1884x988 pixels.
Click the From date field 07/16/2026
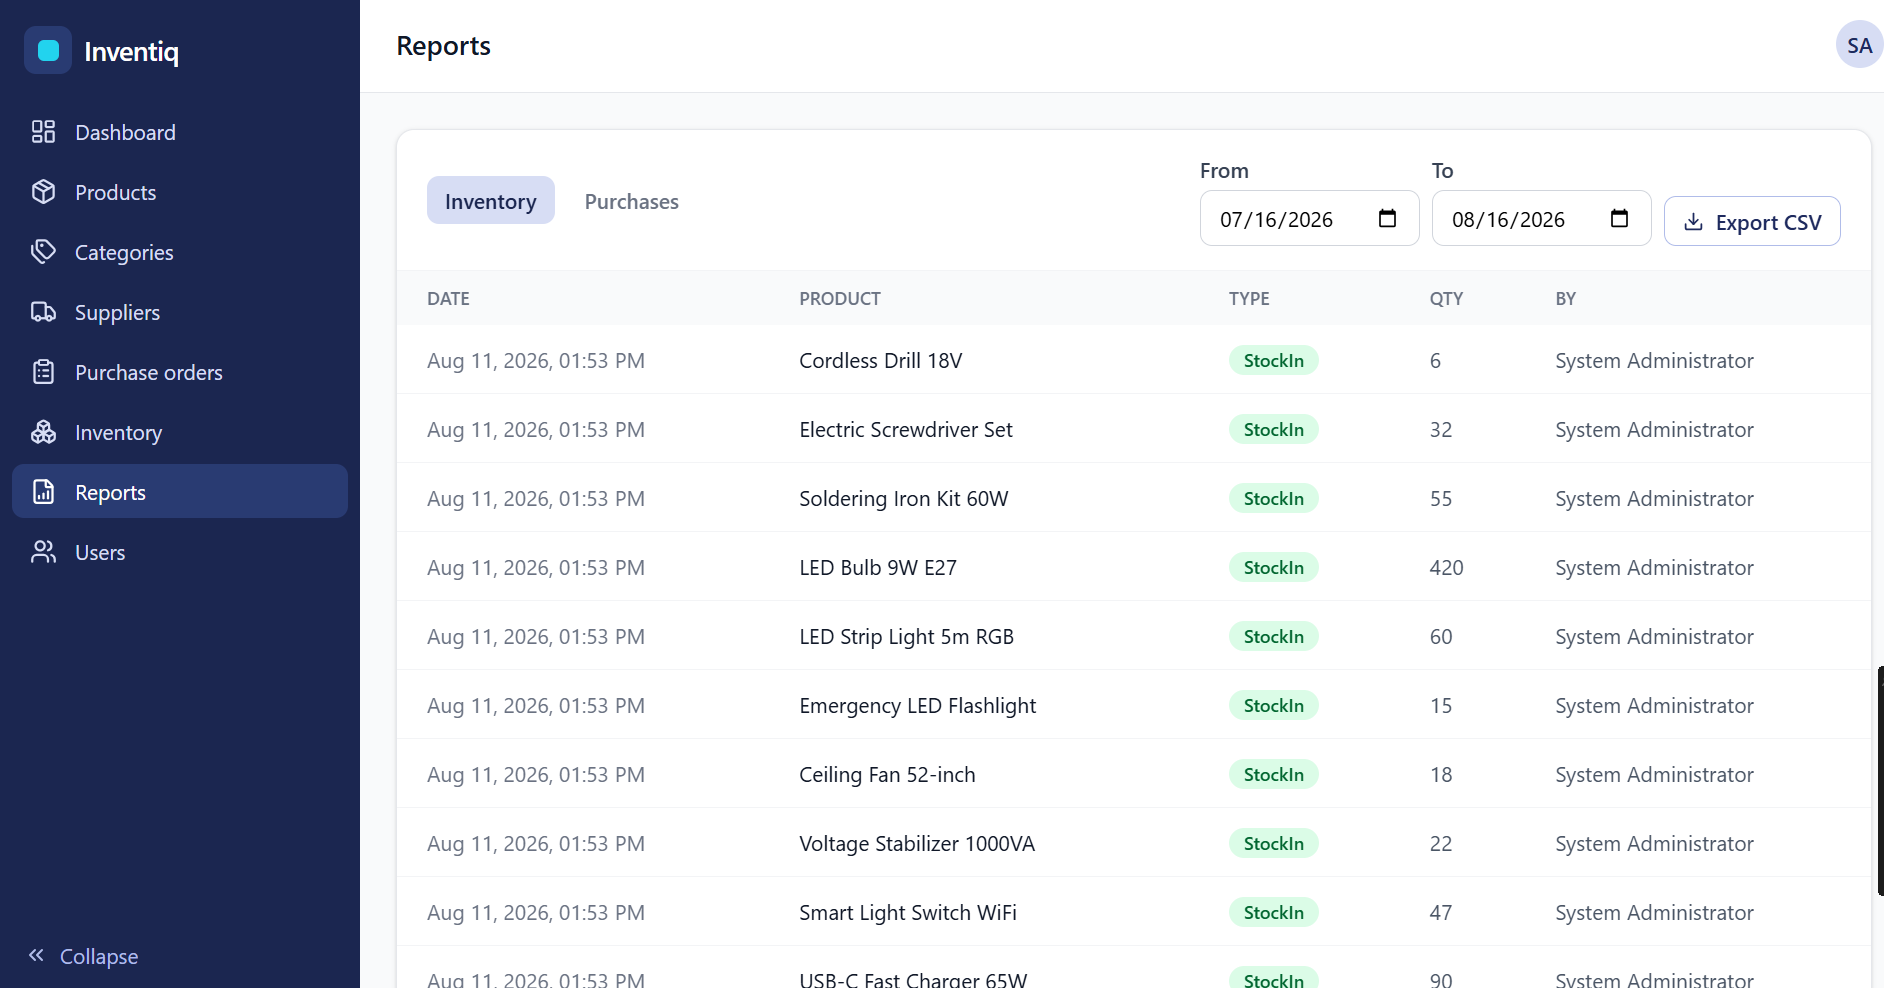pos(1309,218)
